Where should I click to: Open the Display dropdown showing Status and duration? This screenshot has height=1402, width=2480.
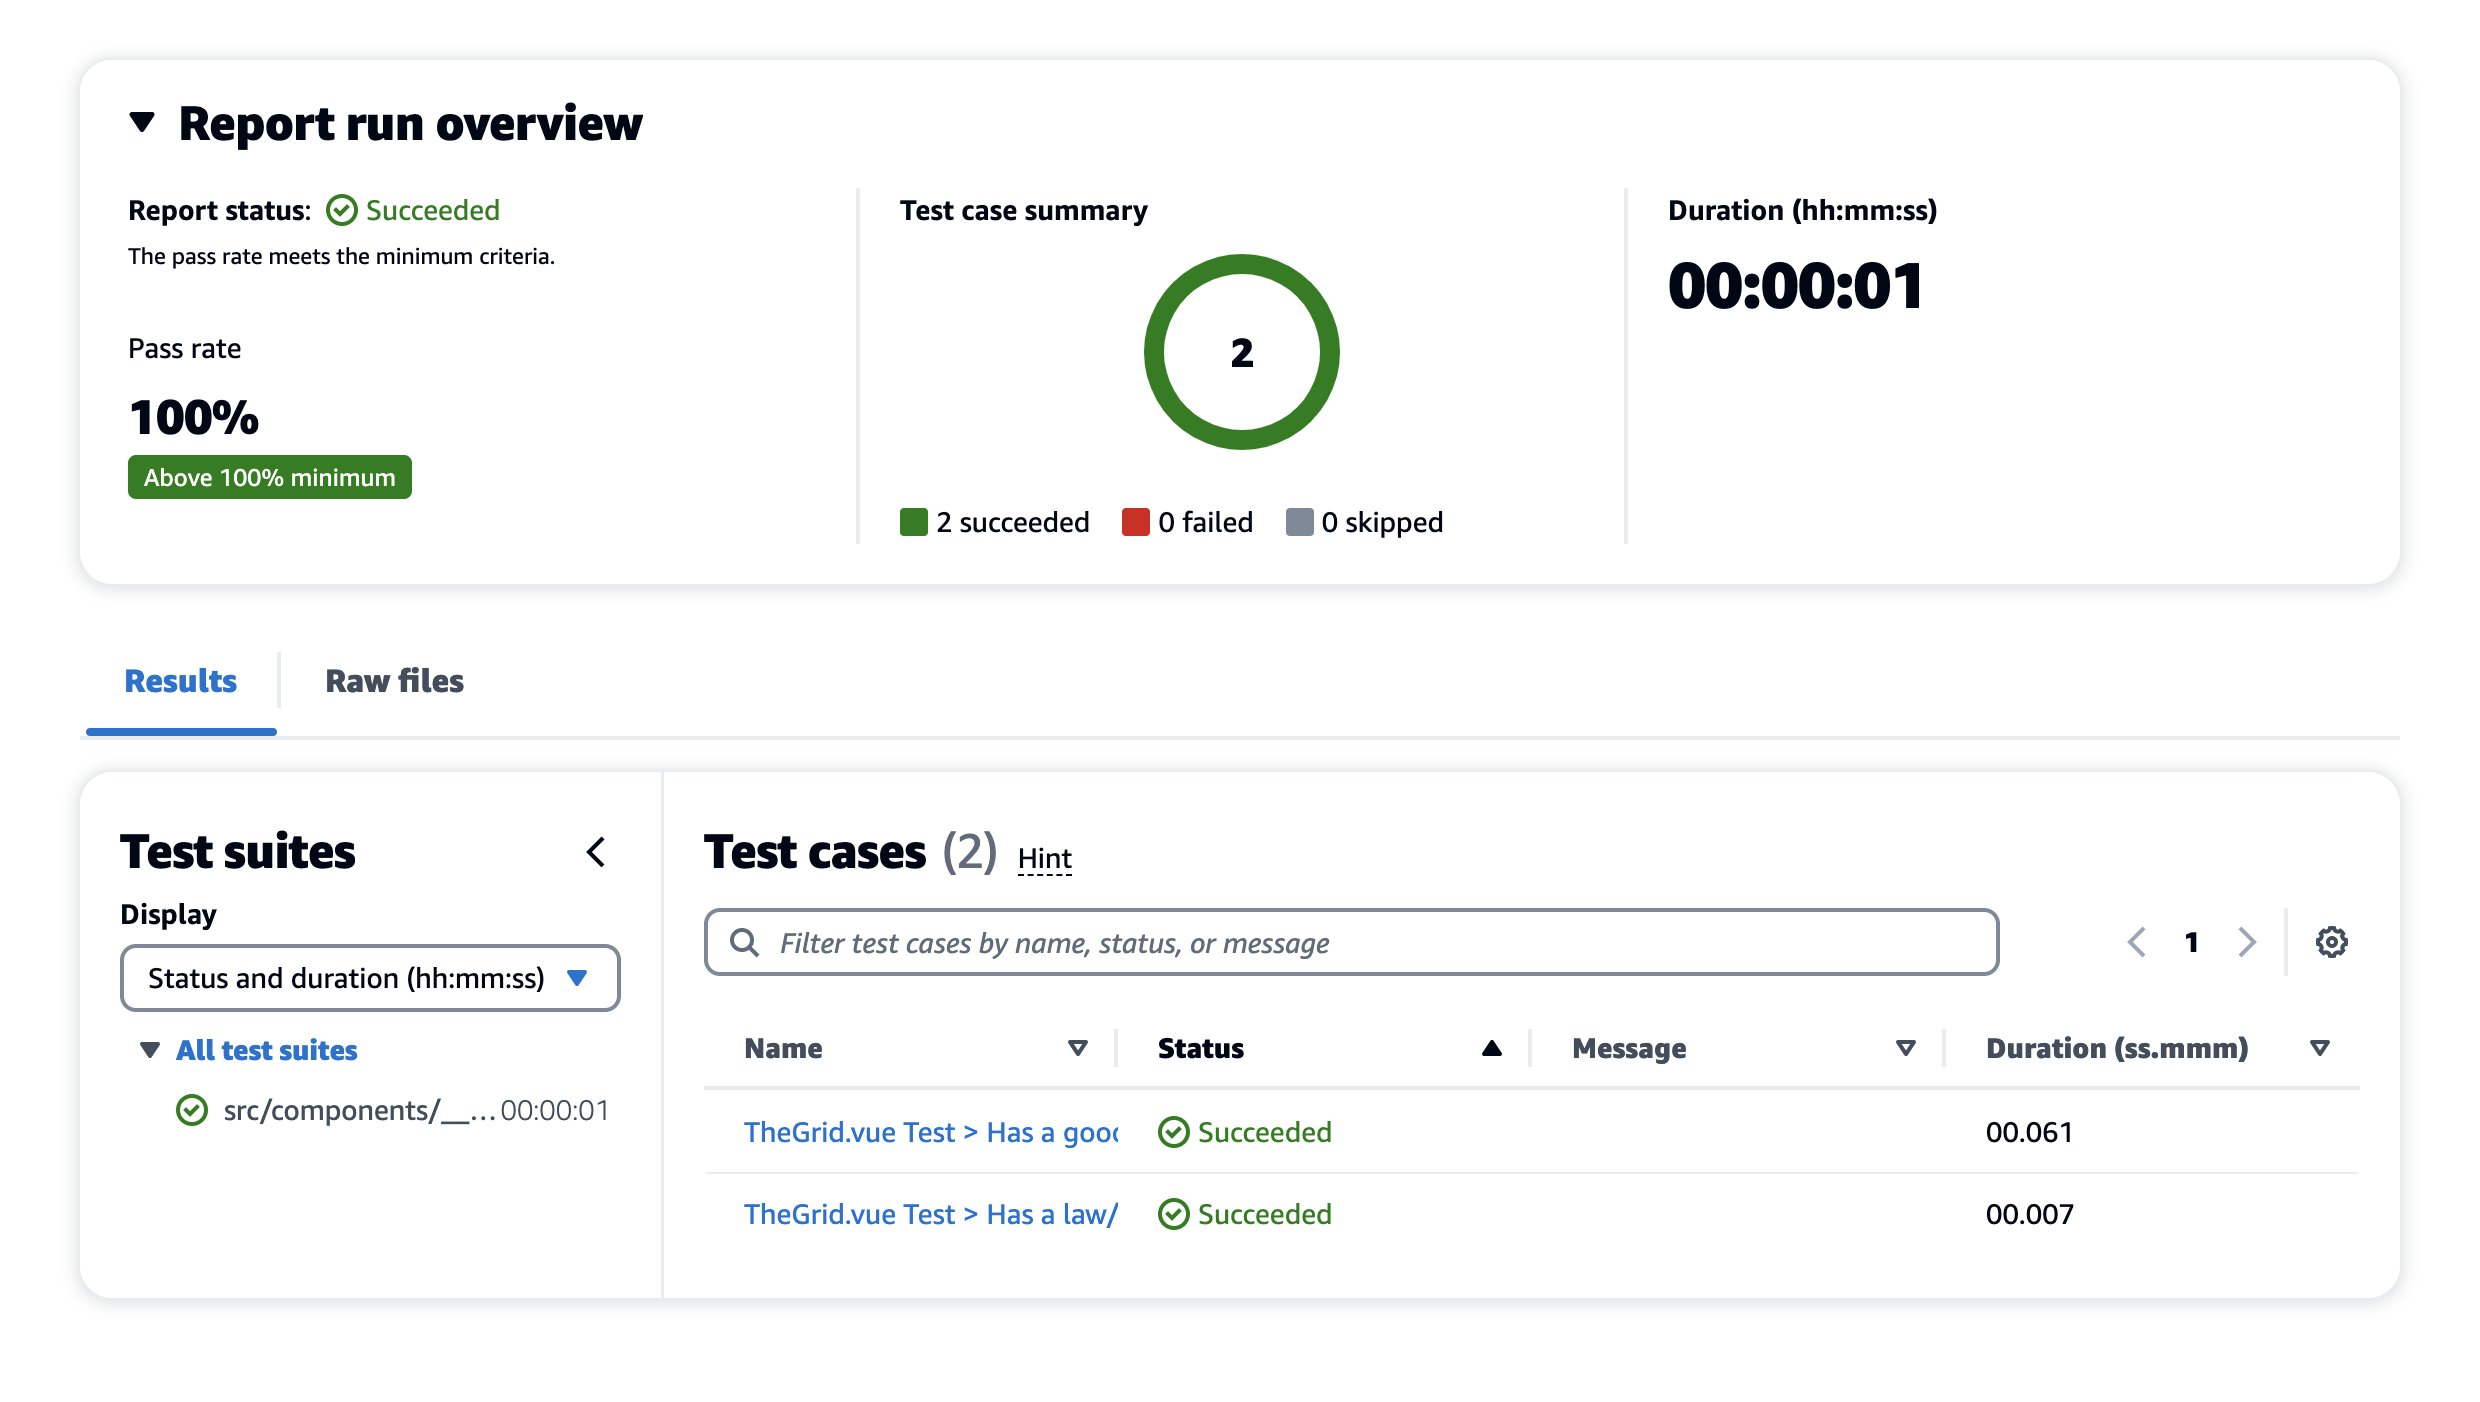coord(369,977)
